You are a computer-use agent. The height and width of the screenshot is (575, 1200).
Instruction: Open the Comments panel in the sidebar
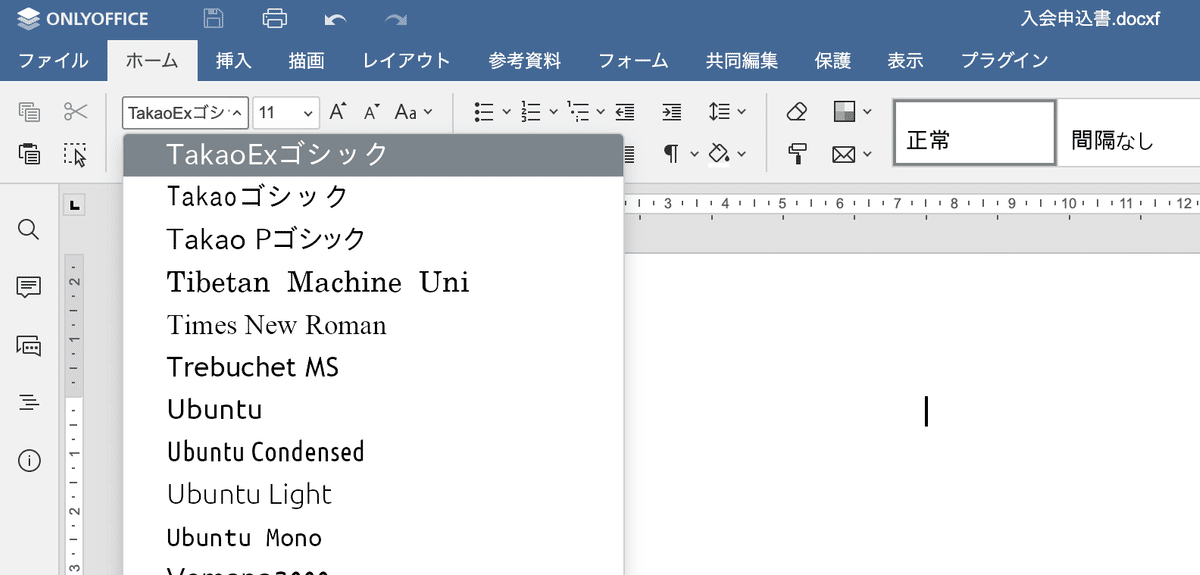coord(29,288)
